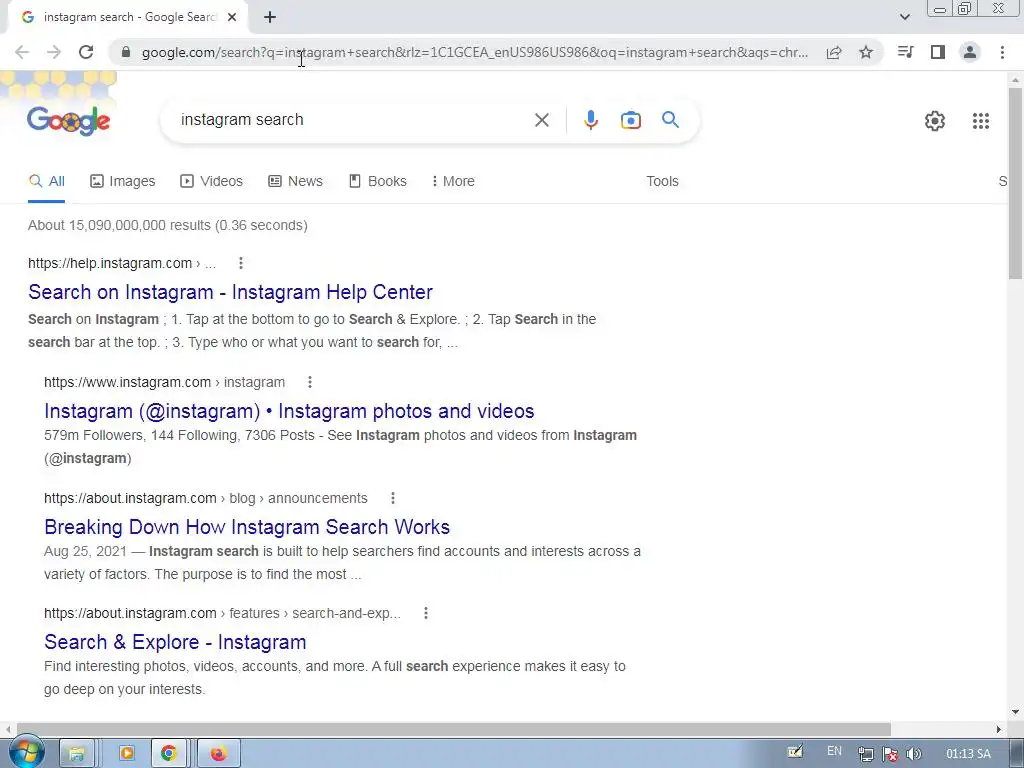Launch the media player taskbar icon
Image resolution: width=1024 pixels, height=768 pixels.
(x=127, y=754)
